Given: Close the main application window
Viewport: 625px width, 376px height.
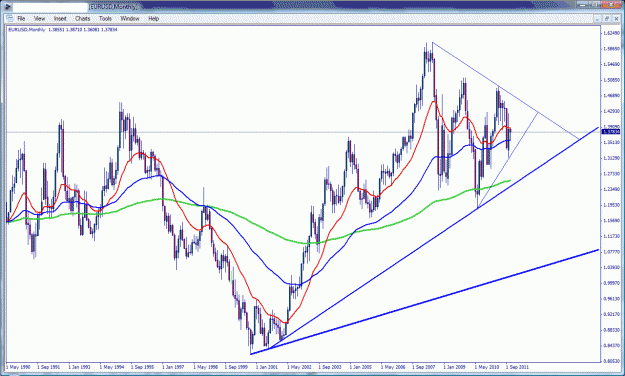Looking at the screenshot, I should coord(612,4).
